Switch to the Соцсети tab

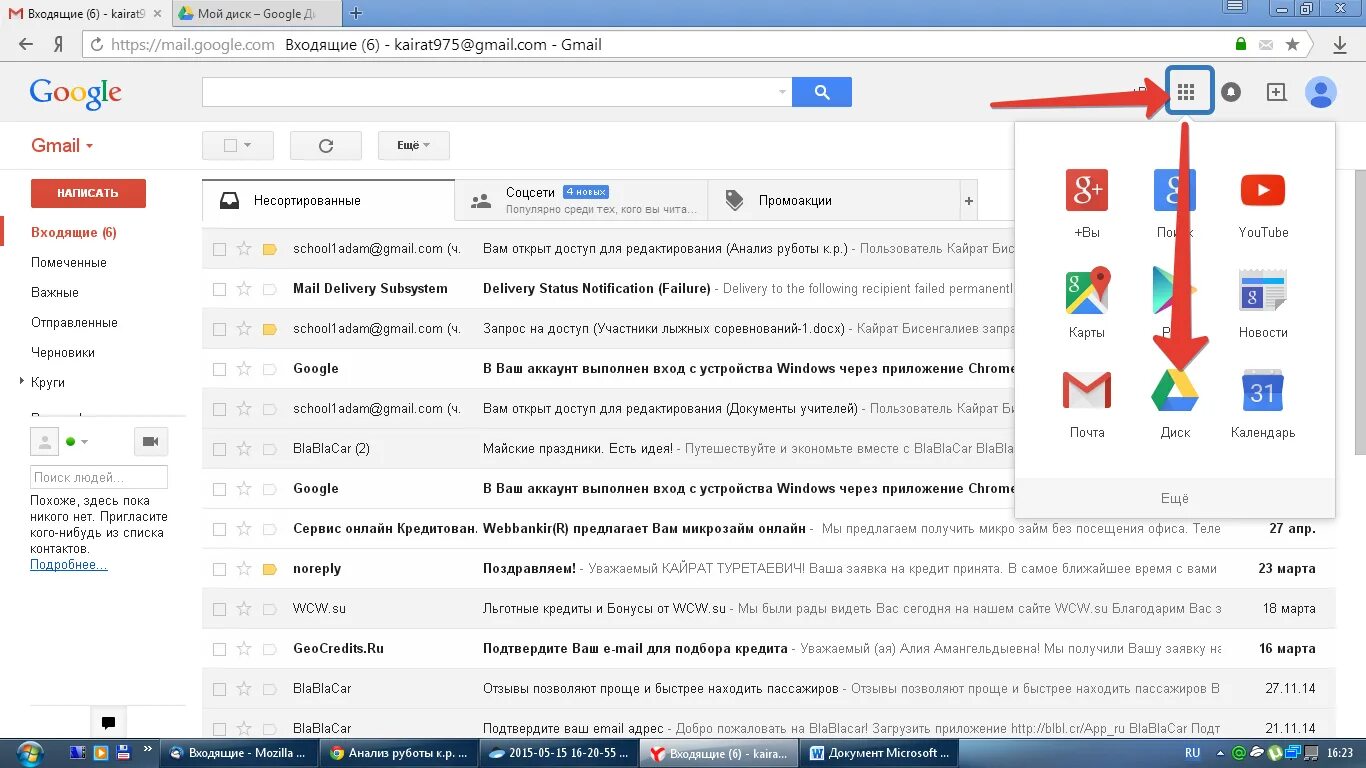pyautogui.click(x=581, y=200)
